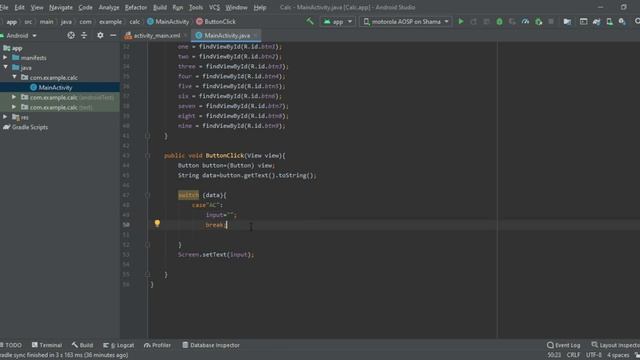This screenshot has height=360, width=640.
Task: Open Project Structure folder icon in toolbar
Action: pos(567,22)
